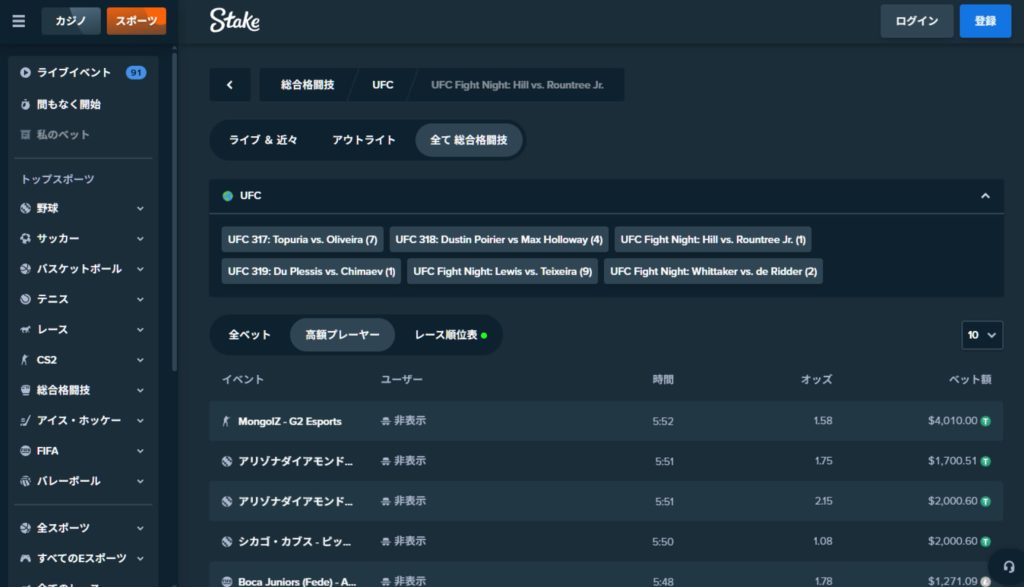Click the sidebar vertical scrollbar
Image resolution: width=1024 pixels, height=587 pixels.
(x=174, y=212)
